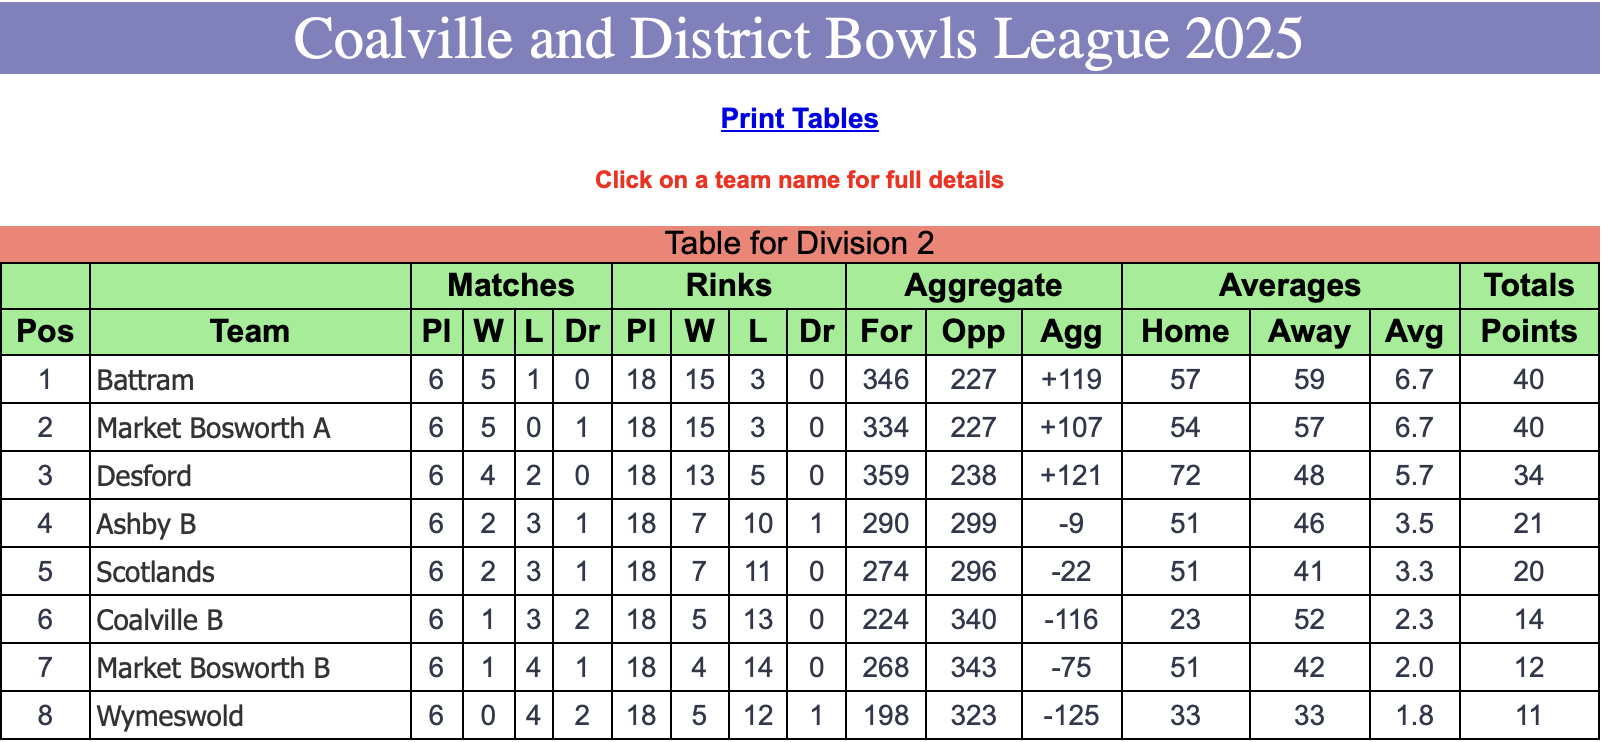The width and height of the screenshot is (1602, 742).
Task: Open Battram team details
Action: tap(145, 380)
